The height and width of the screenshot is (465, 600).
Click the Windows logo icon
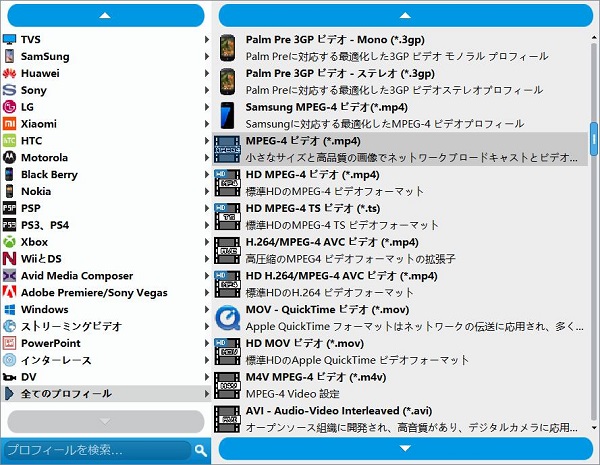coord(10,309)
